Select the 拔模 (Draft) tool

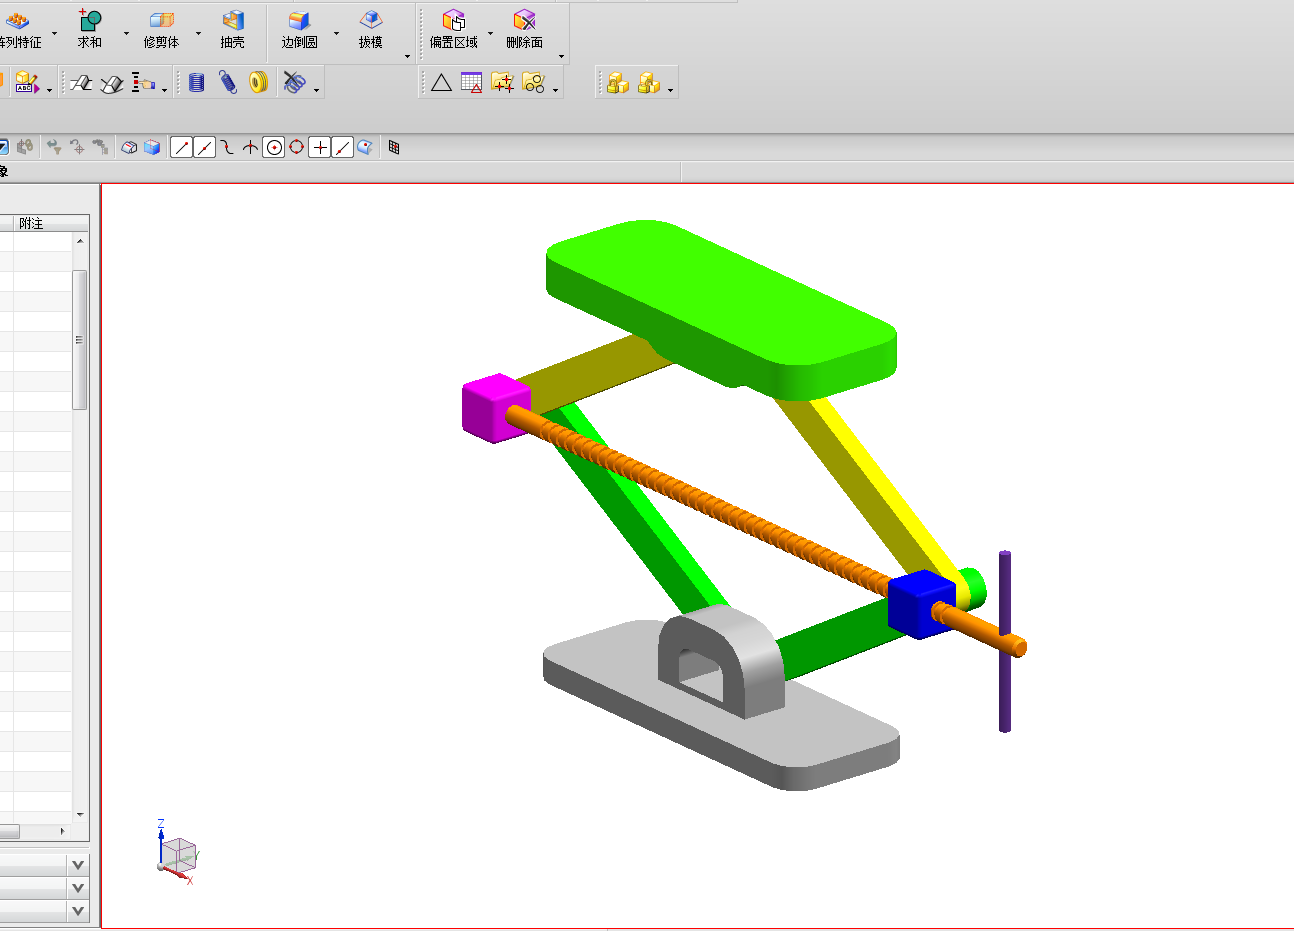tap(370, 21)
